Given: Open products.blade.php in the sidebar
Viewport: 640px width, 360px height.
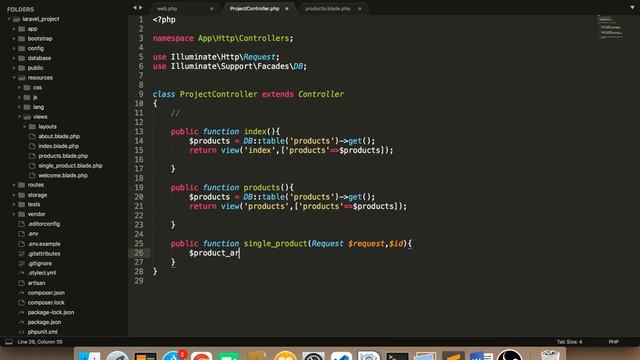Looking at the screenshot, I should click(x=63, y=156).
